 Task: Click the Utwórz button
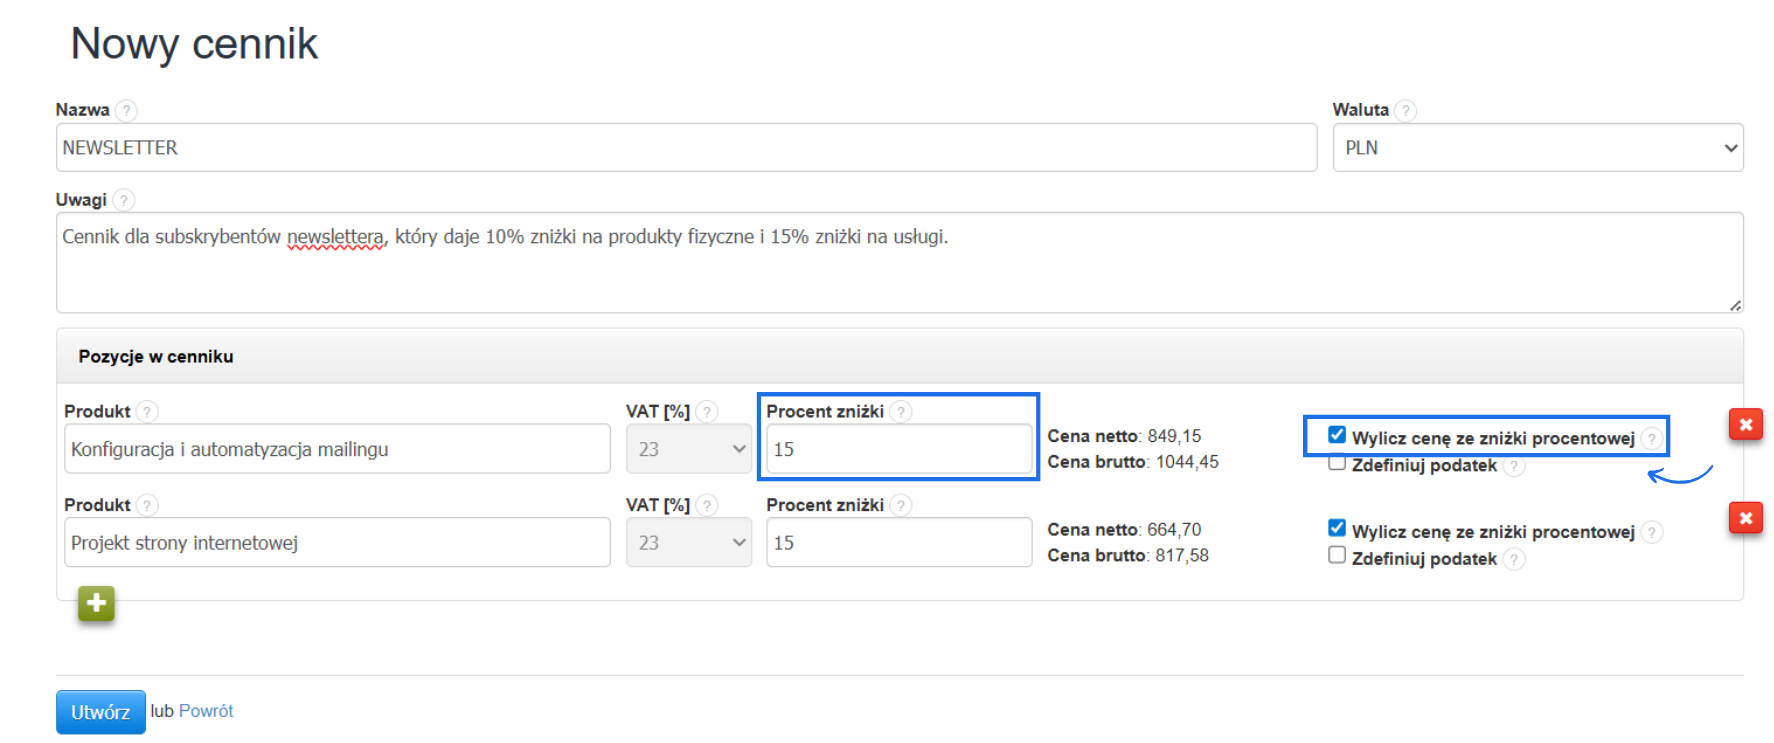100,712
